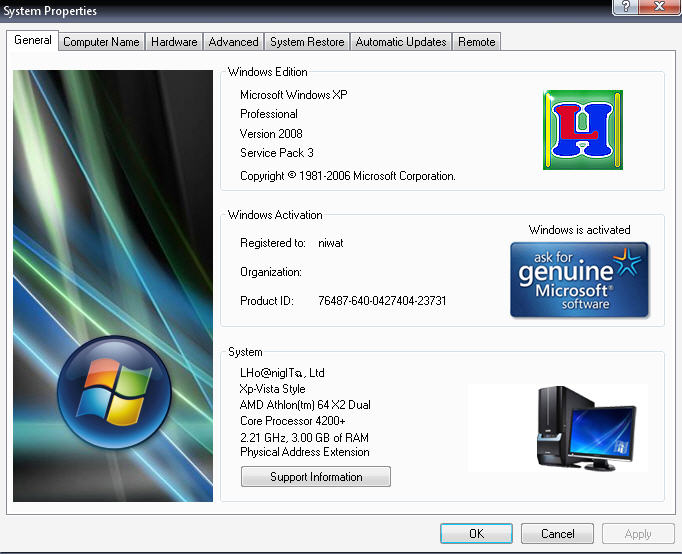Click the 'Registered to:' label

pos(273,243)
